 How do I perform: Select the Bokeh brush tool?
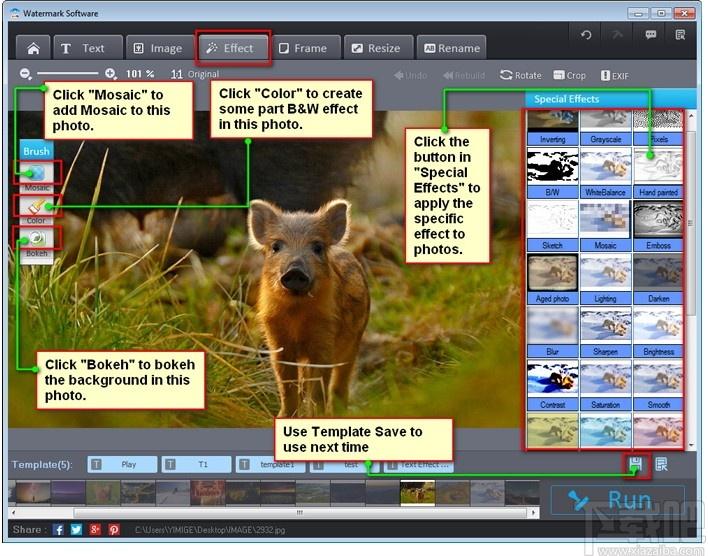37,238
